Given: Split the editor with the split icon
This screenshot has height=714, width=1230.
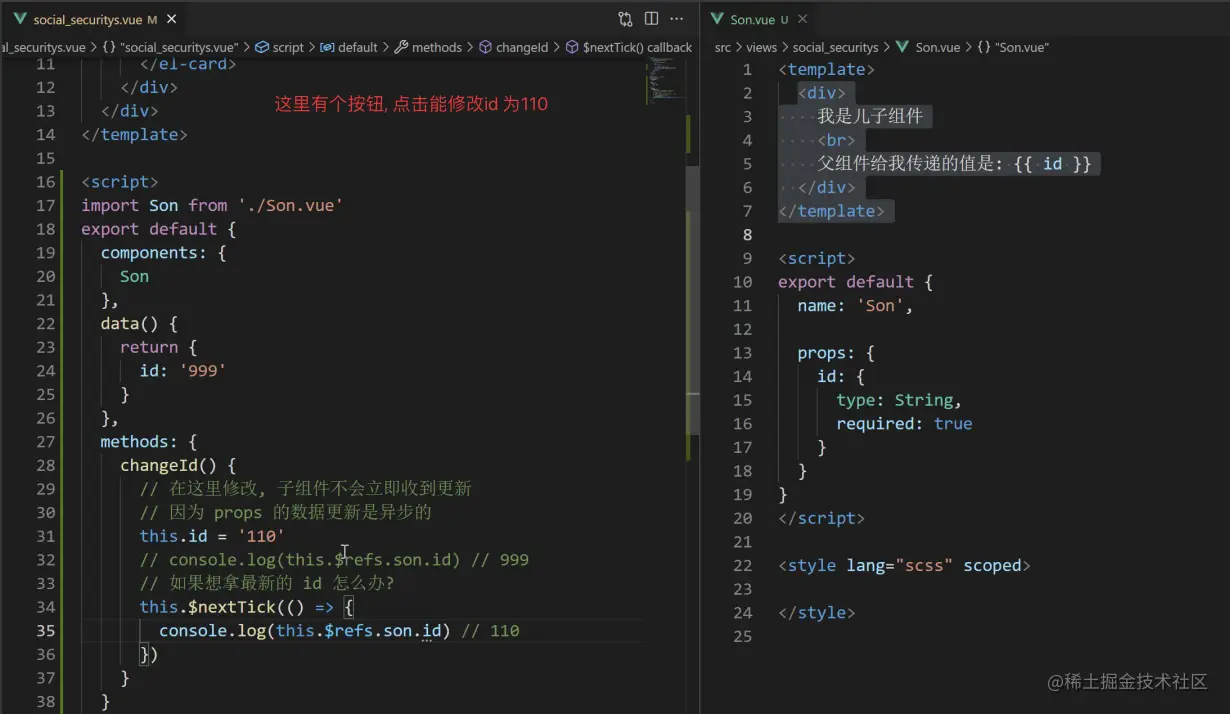Looking at the screenshot, I should pos(651,19).
